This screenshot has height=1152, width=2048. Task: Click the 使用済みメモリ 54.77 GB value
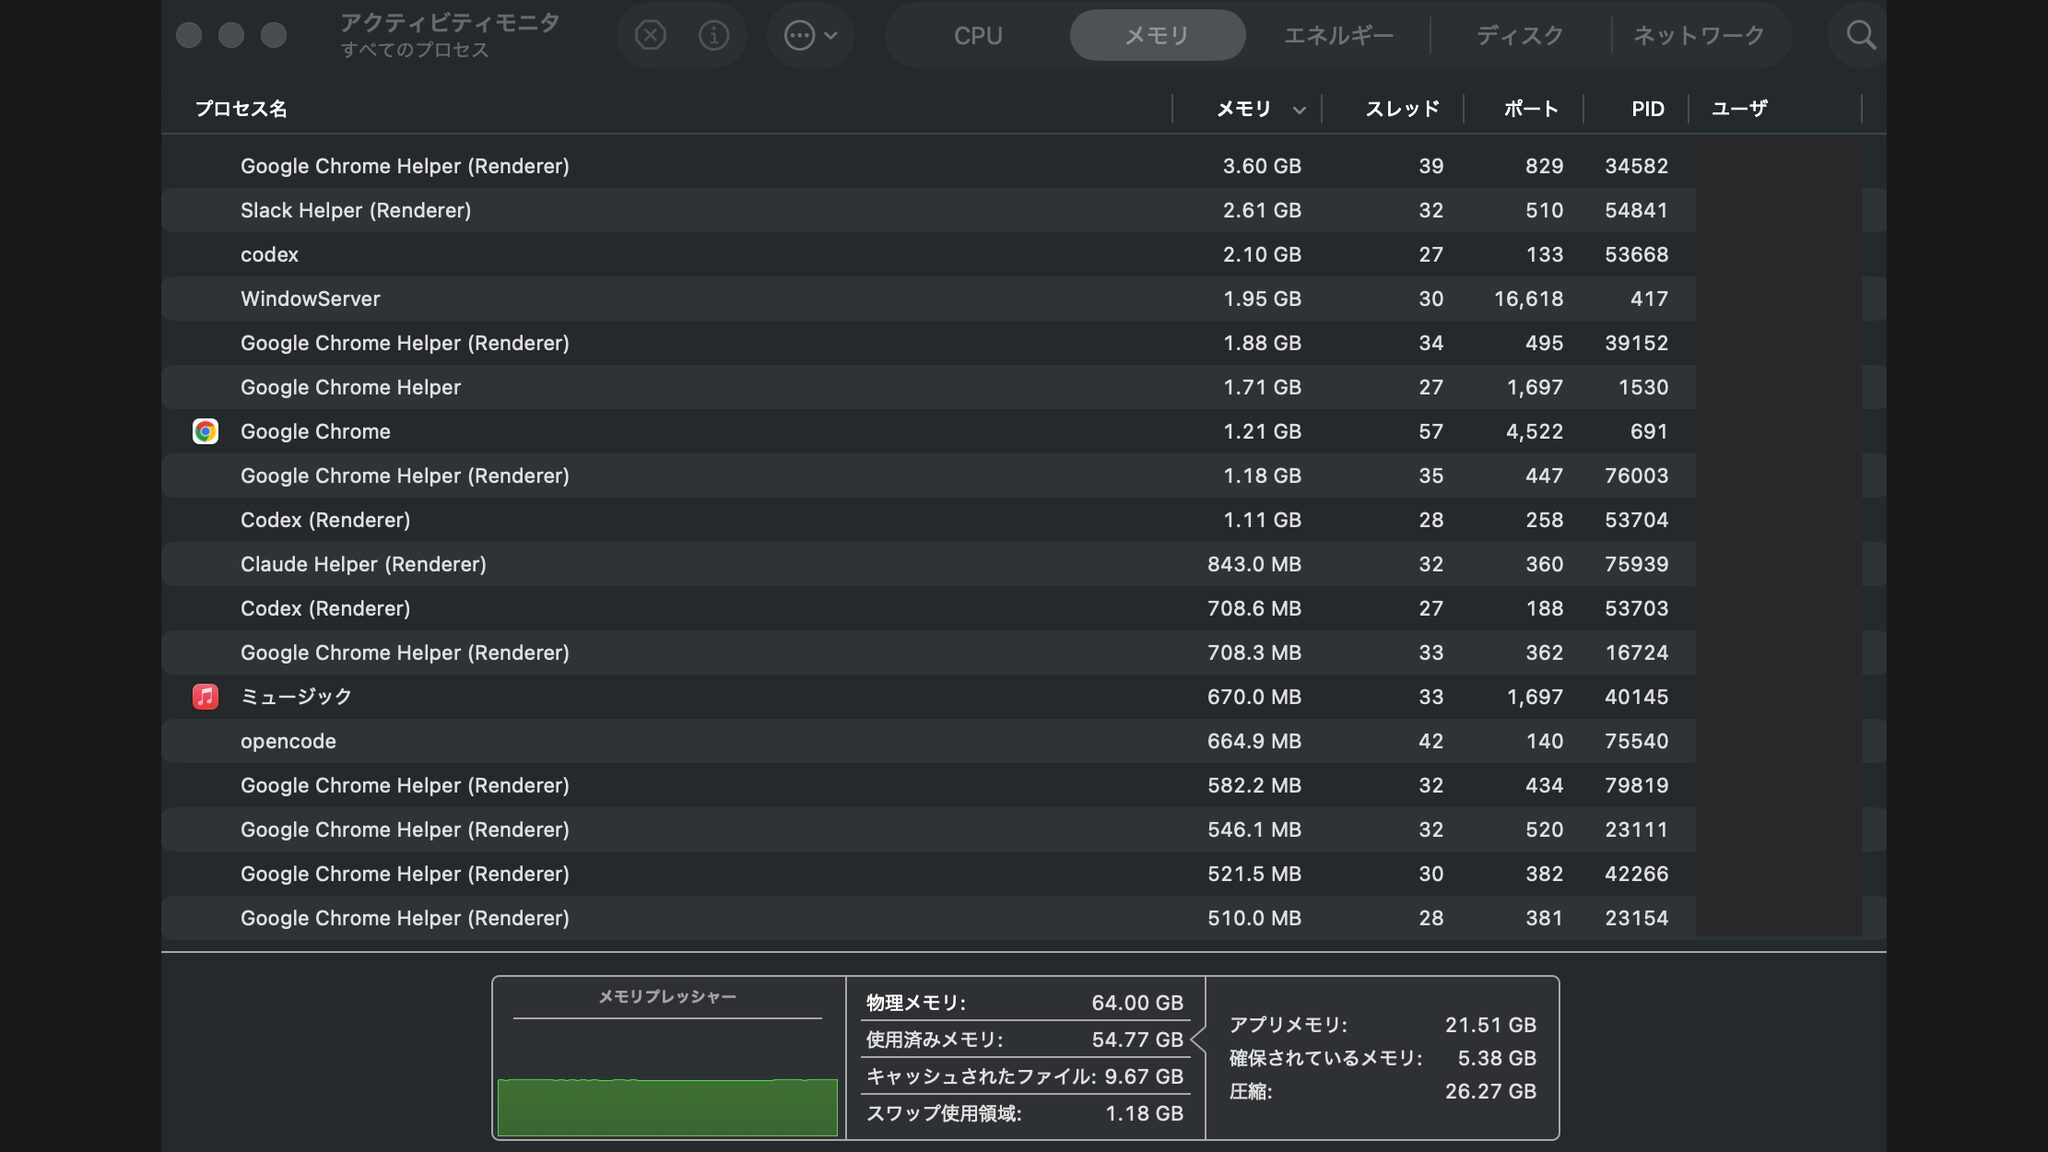point(1137,1039)
